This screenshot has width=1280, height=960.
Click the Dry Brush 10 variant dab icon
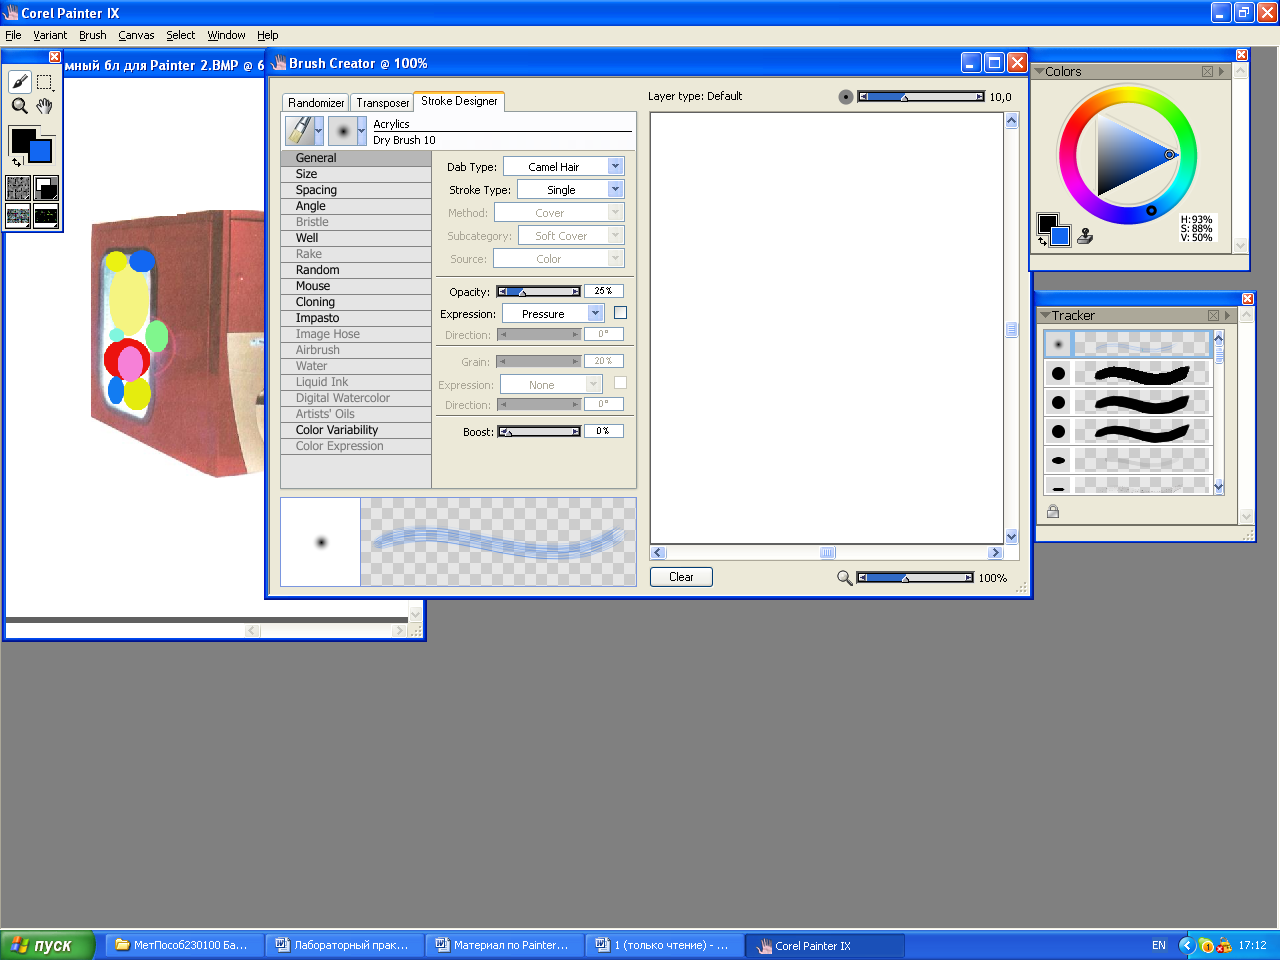(x=342, y=131)
